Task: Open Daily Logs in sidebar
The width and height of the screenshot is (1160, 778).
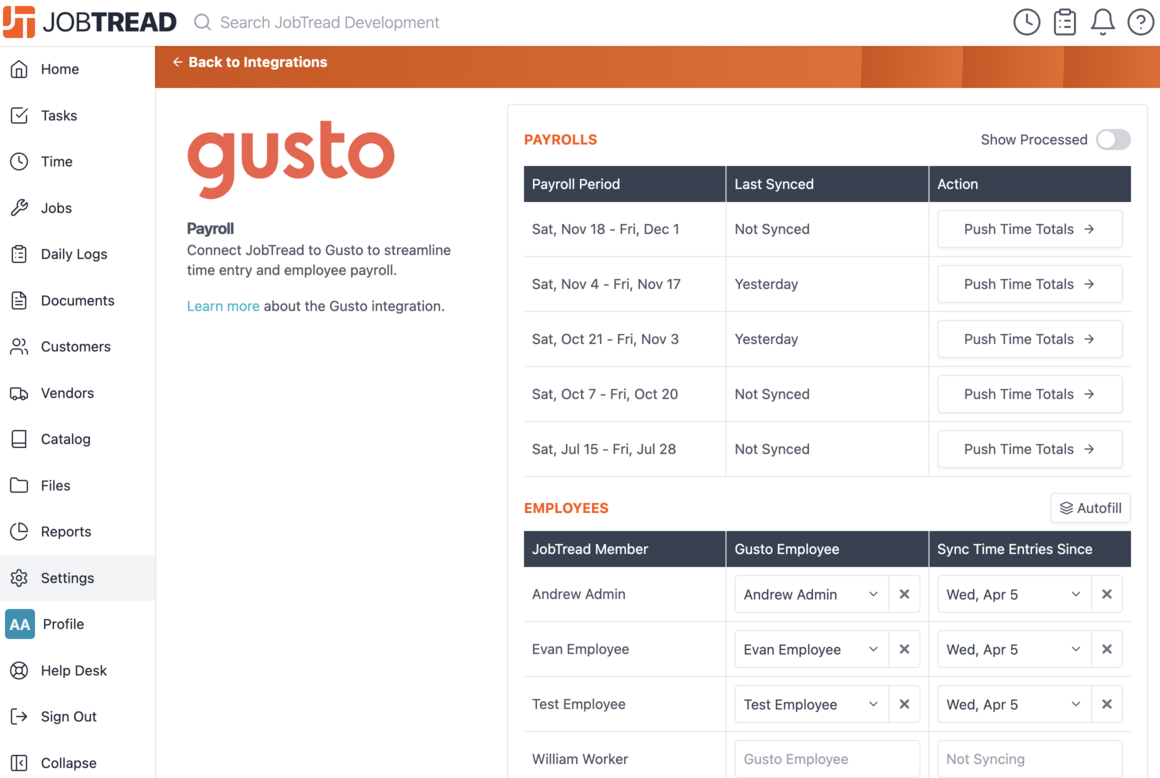Action: tap(78, 254)
